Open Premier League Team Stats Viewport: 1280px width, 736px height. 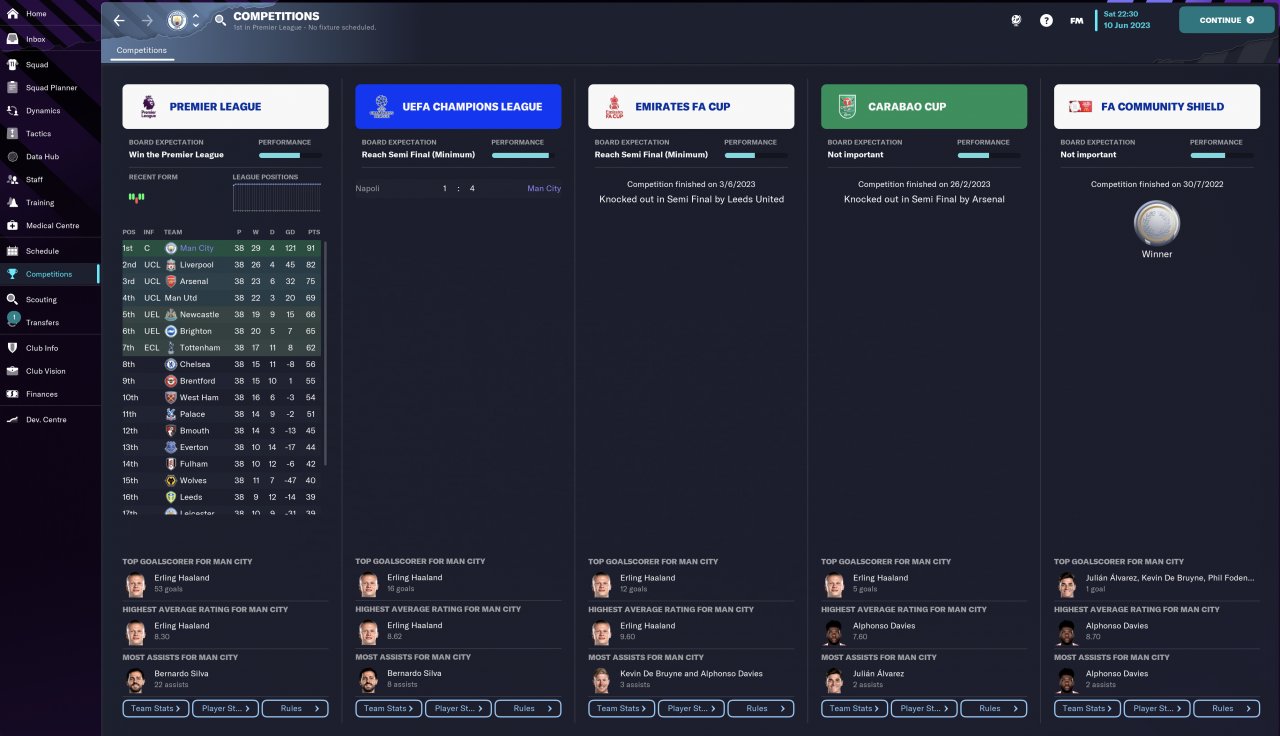(x=156, y=709)
